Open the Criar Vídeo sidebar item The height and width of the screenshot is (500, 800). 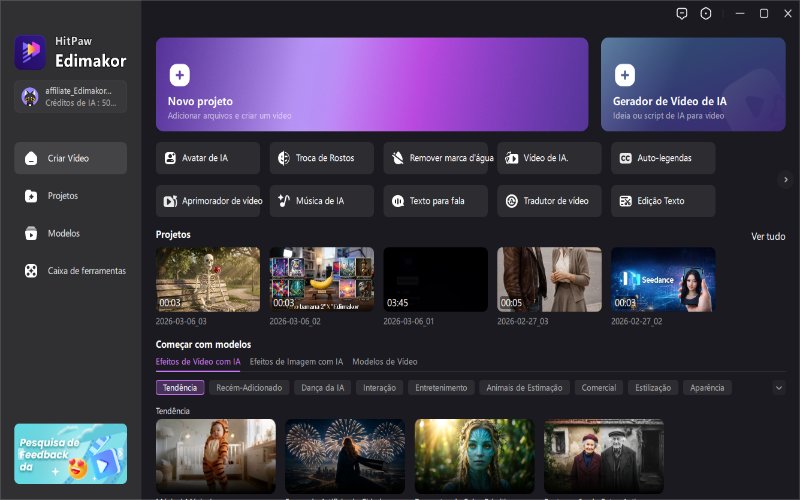click(x=70, y=158)
